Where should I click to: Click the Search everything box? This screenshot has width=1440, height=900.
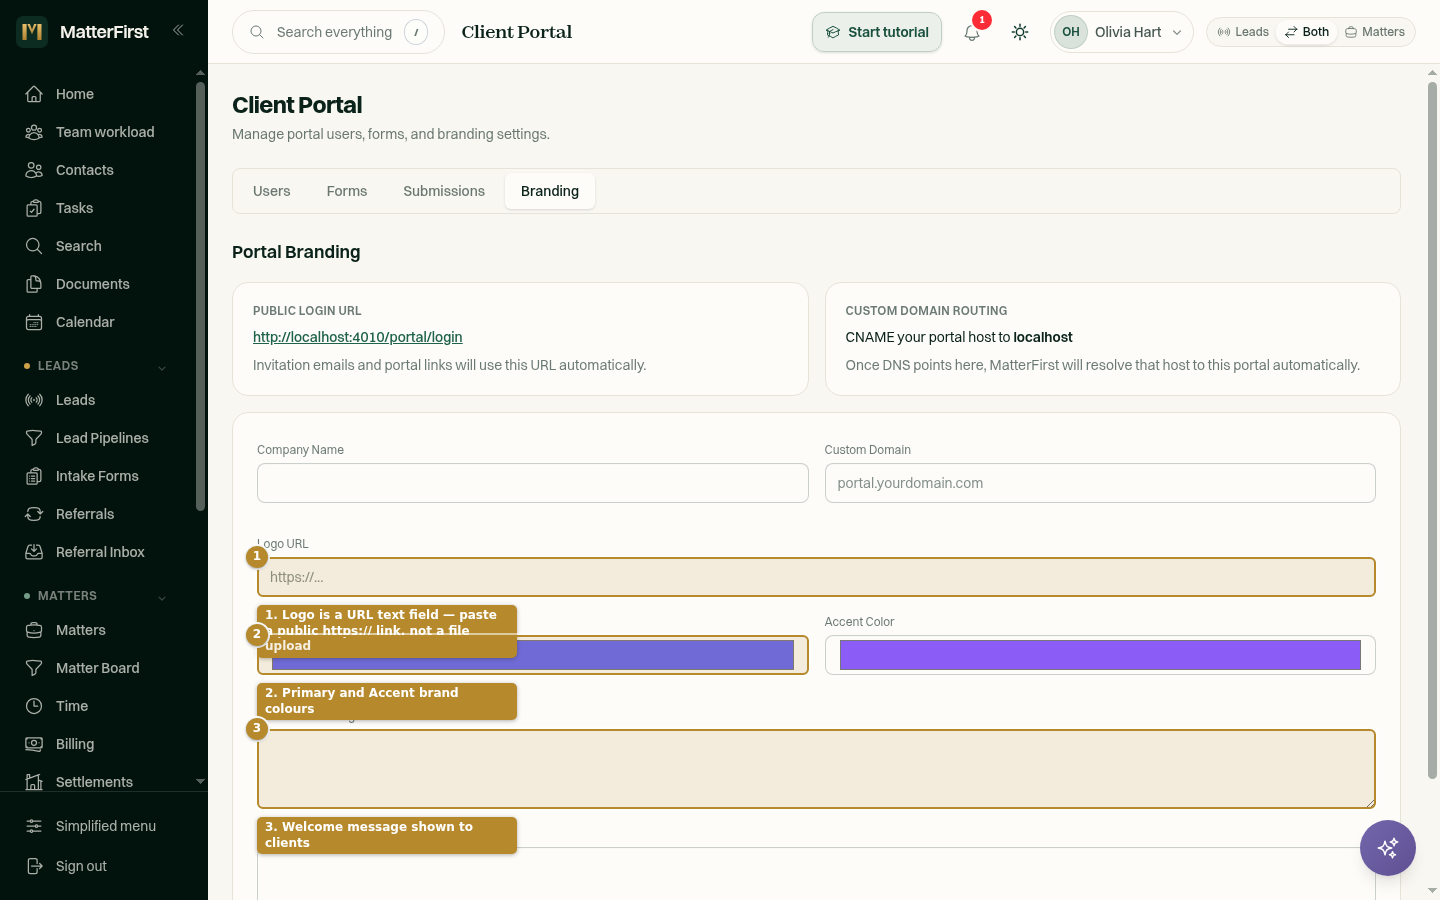click(338, 32)
